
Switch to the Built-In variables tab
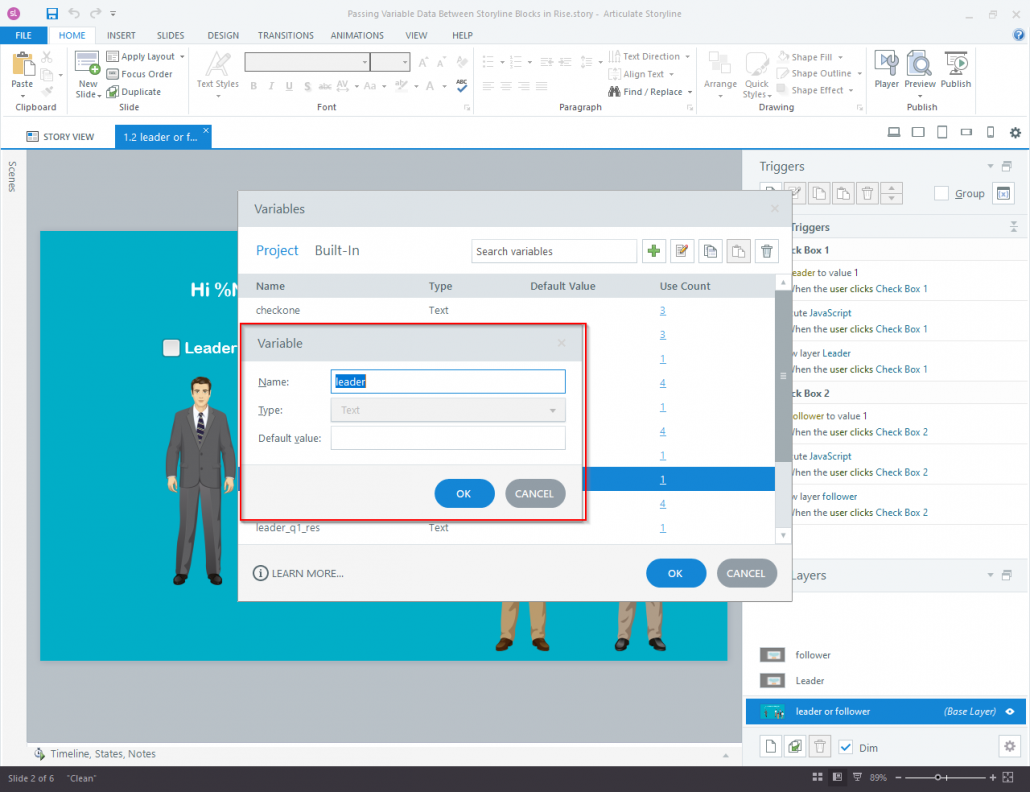(x=335, y=250)
